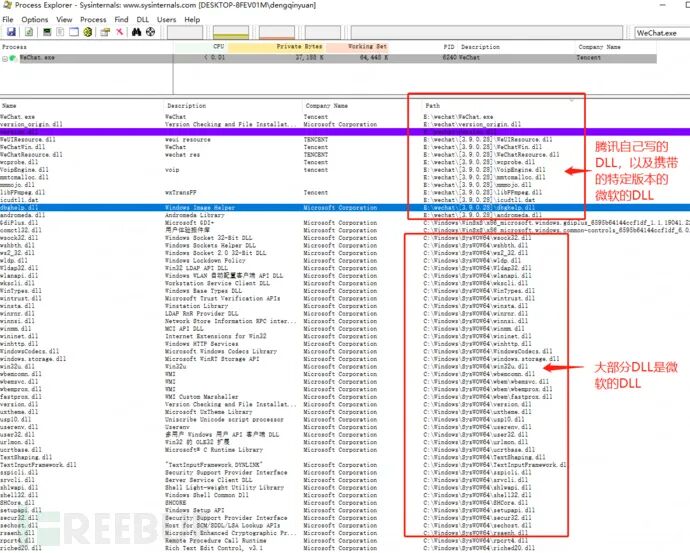The height and width of the screenshot is (553, 690).
Task: Select the version_origin.dll row
Action: (345, 125)
